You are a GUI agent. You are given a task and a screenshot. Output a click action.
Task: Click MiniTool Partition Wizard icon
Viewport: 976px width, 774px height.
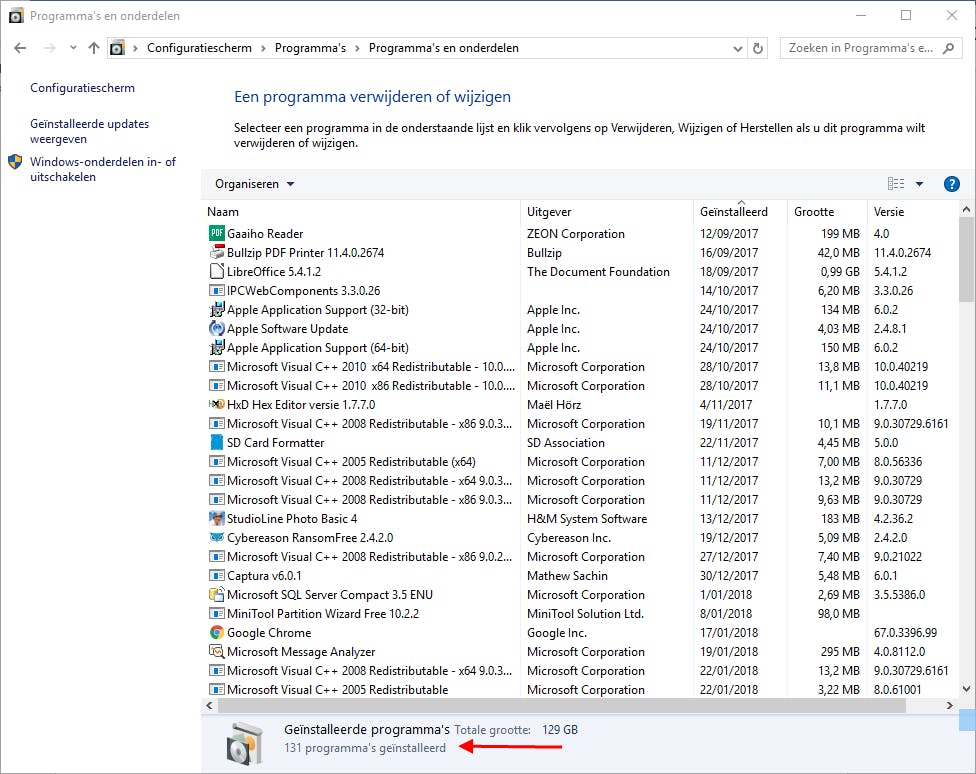click(216, 613)
